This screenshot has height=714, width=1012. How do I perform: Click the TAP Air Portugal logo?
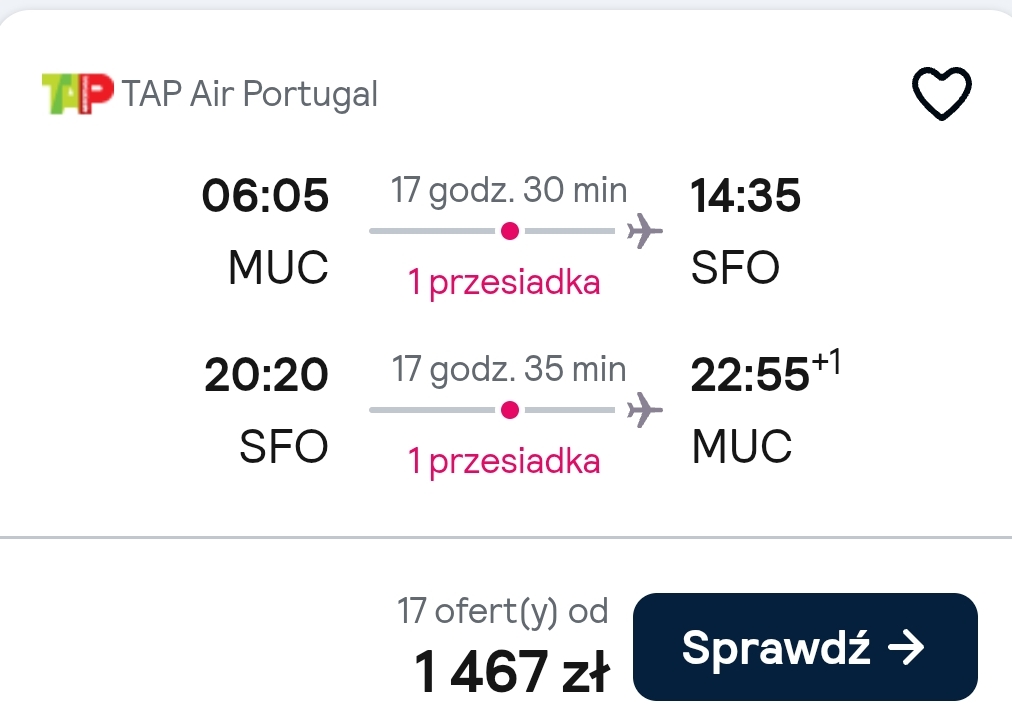pyautogui.click(x=77, y=94)
